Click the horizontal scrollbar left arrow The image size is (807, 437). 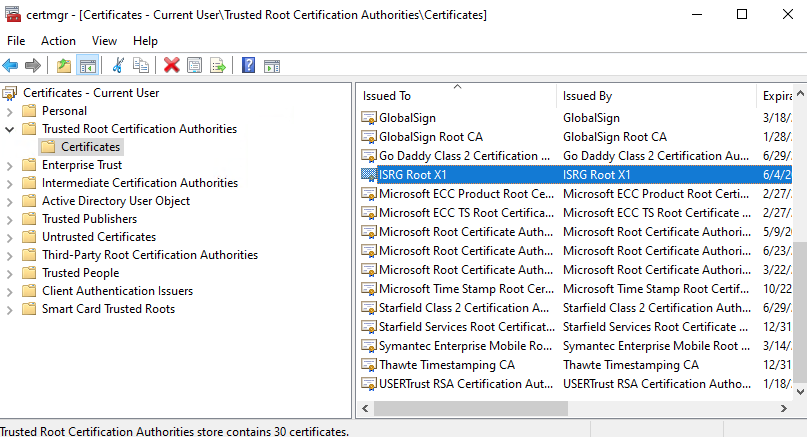point(365,408)
